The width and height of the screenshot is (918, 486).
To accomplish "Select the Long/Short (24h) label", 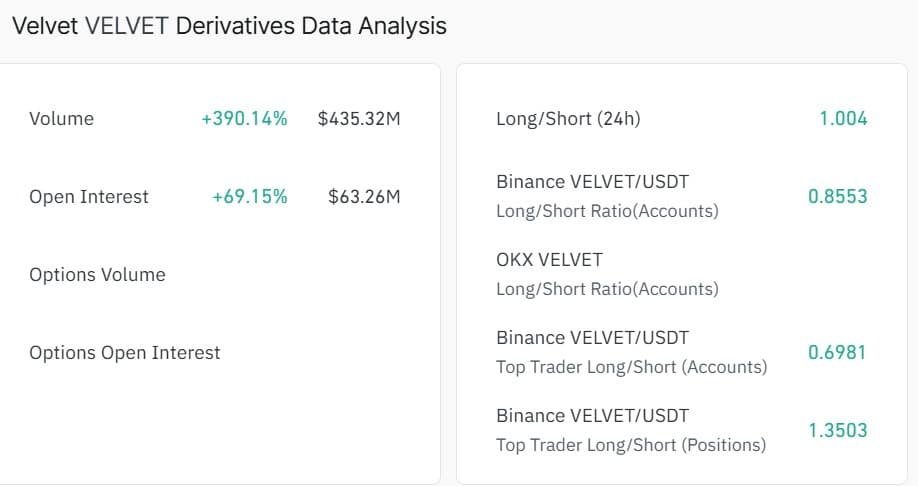I will 568,119.
